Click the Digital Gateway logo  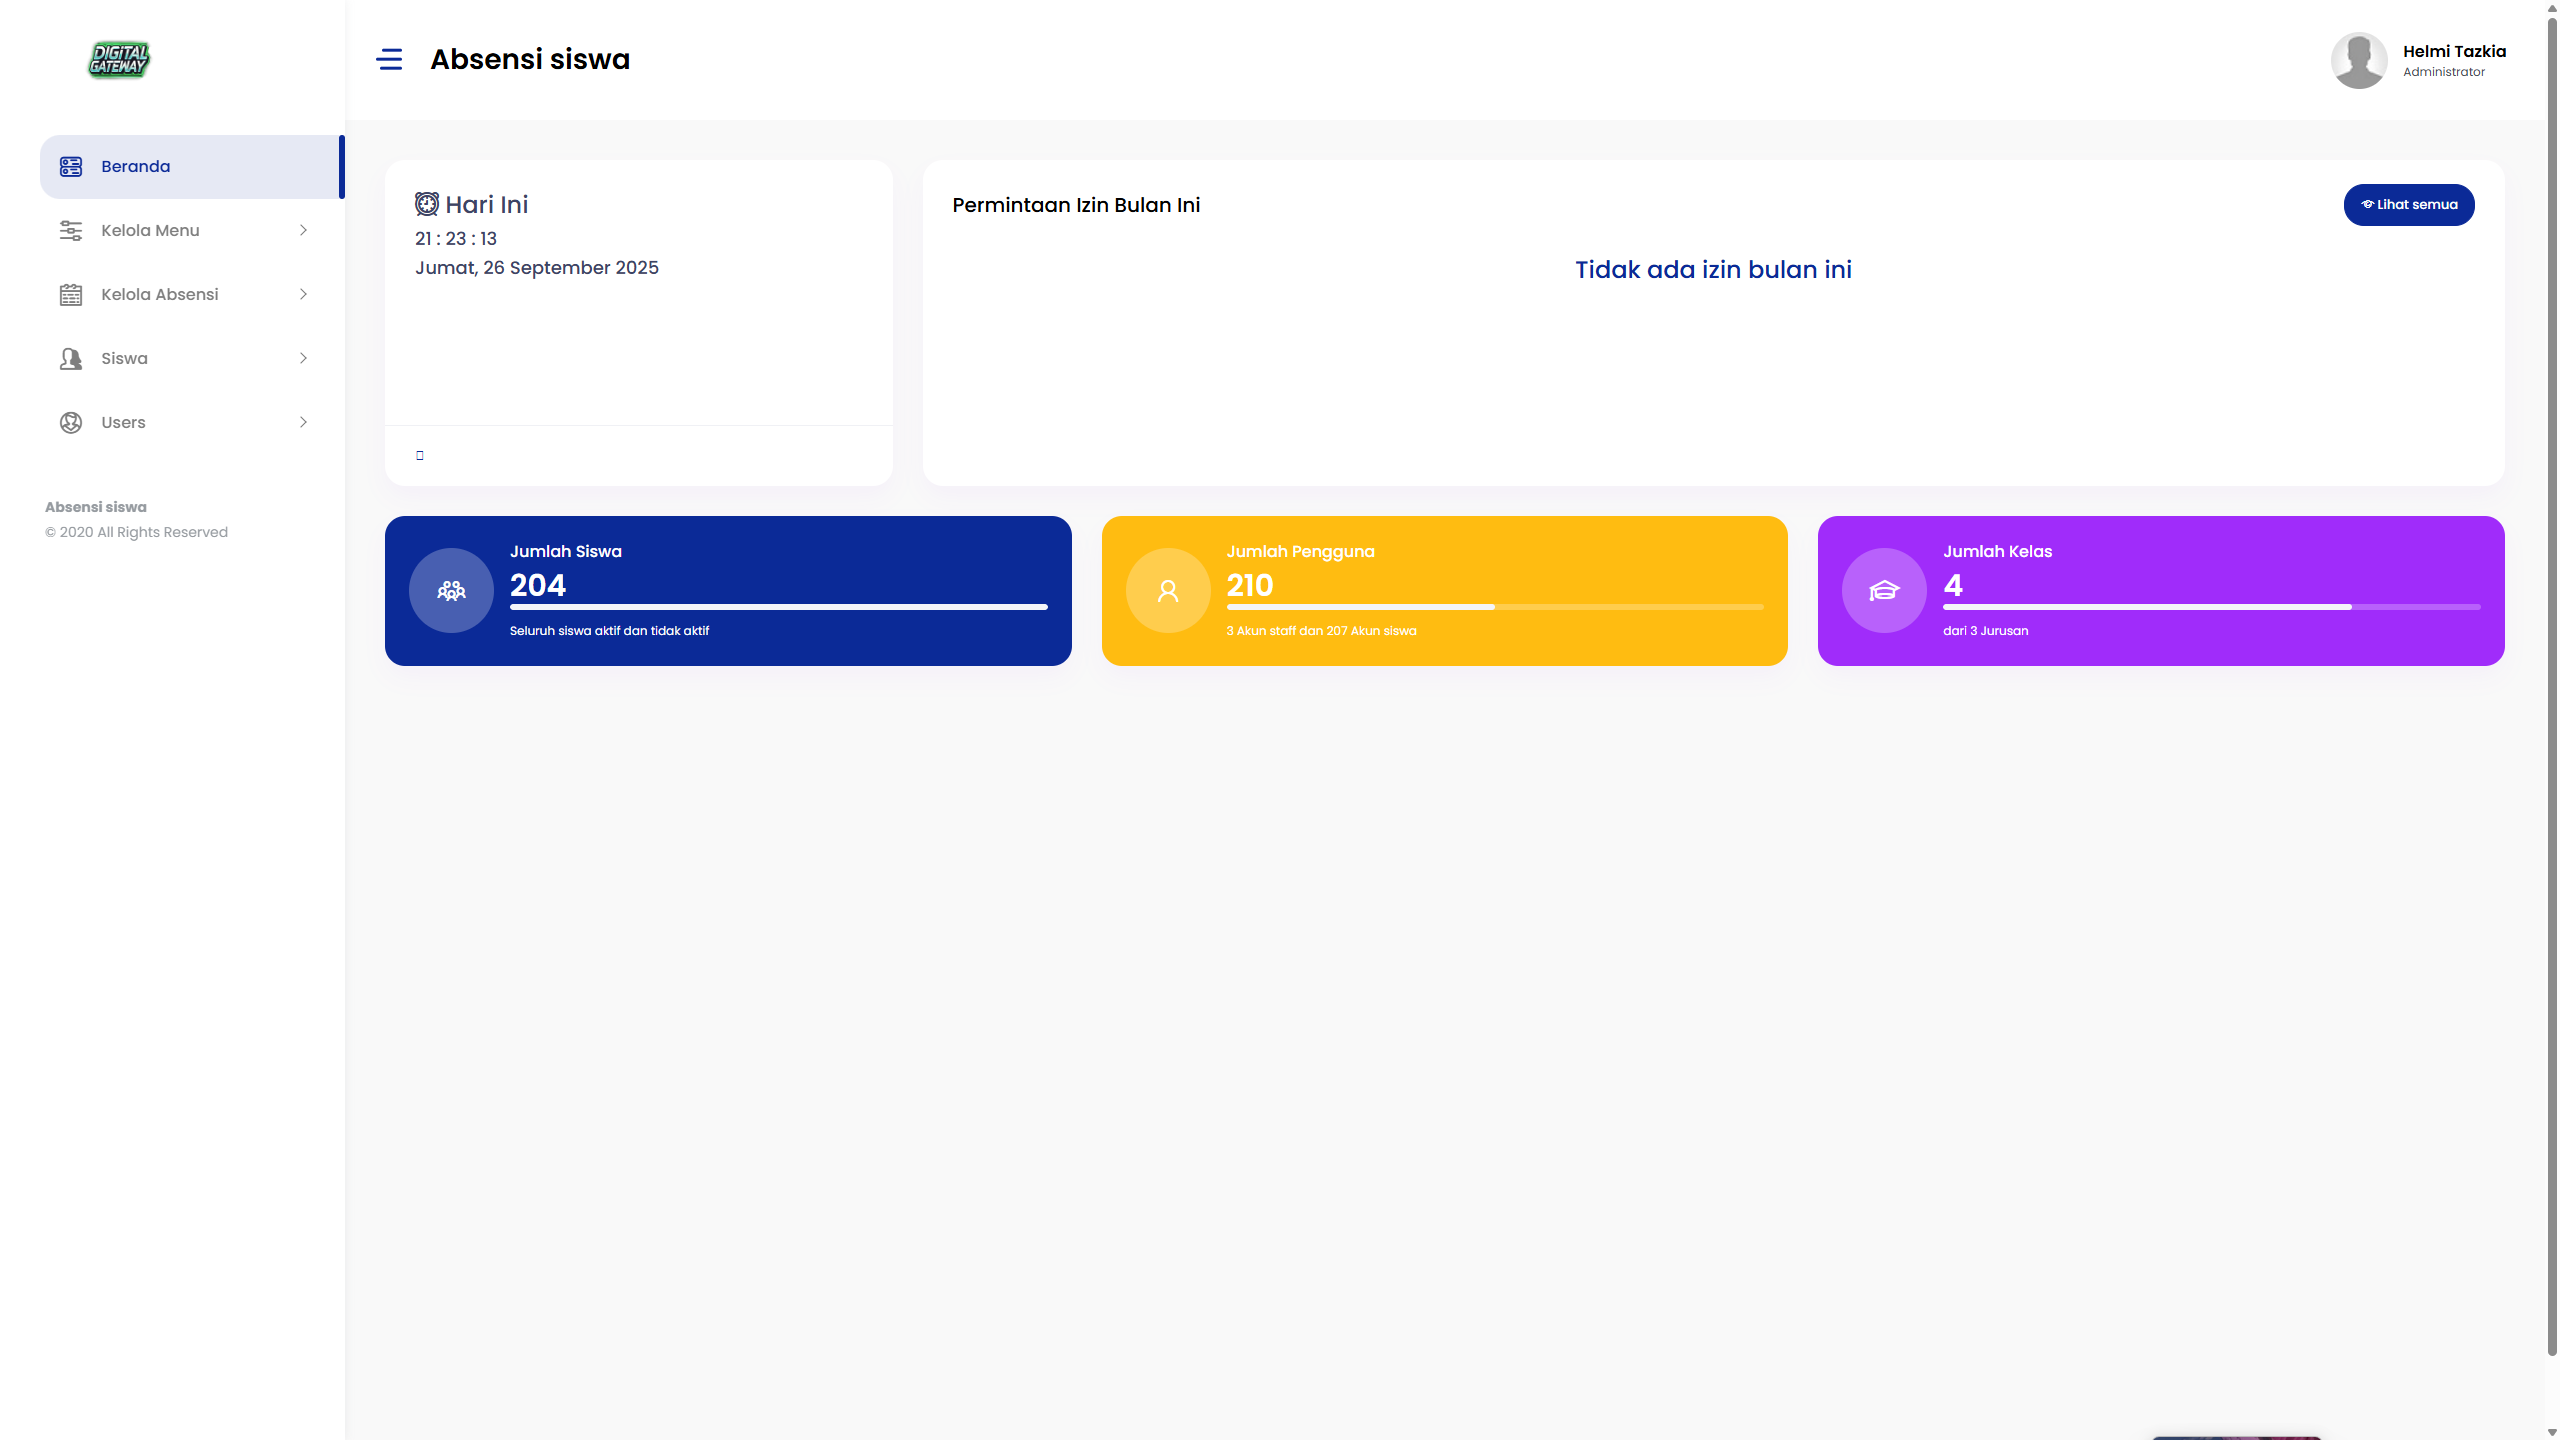click(119, 60)
